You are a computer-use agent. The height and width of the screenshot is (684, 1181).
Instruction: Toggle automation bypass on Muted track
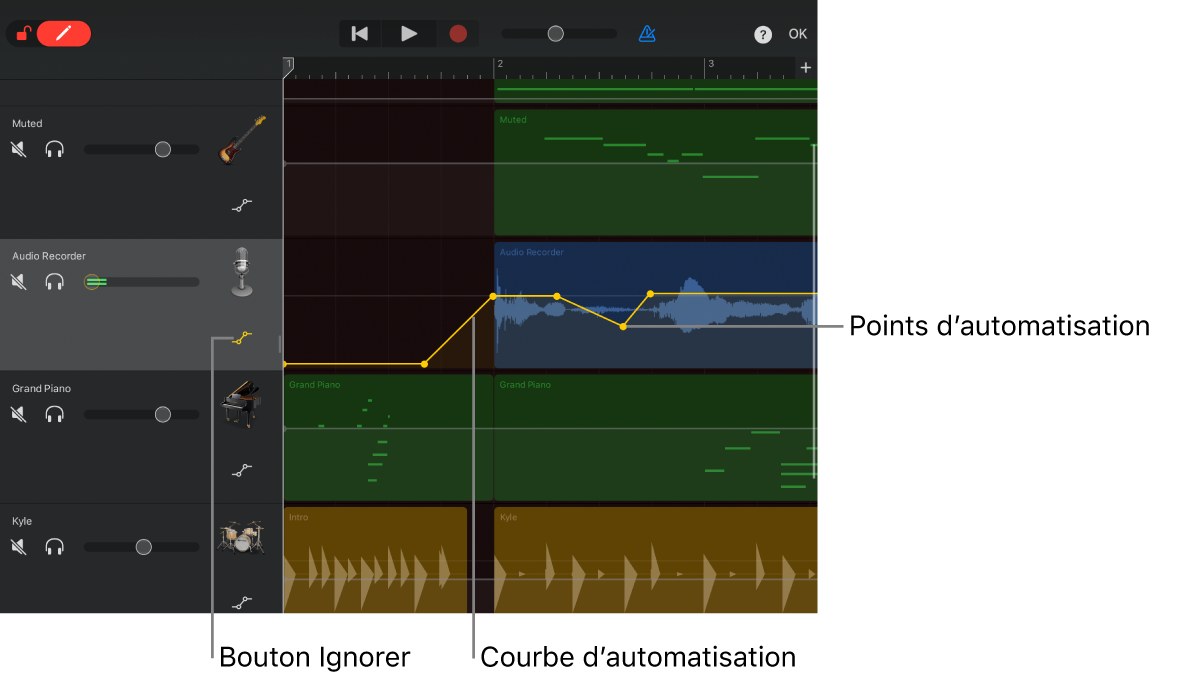[x=242, y=205]
